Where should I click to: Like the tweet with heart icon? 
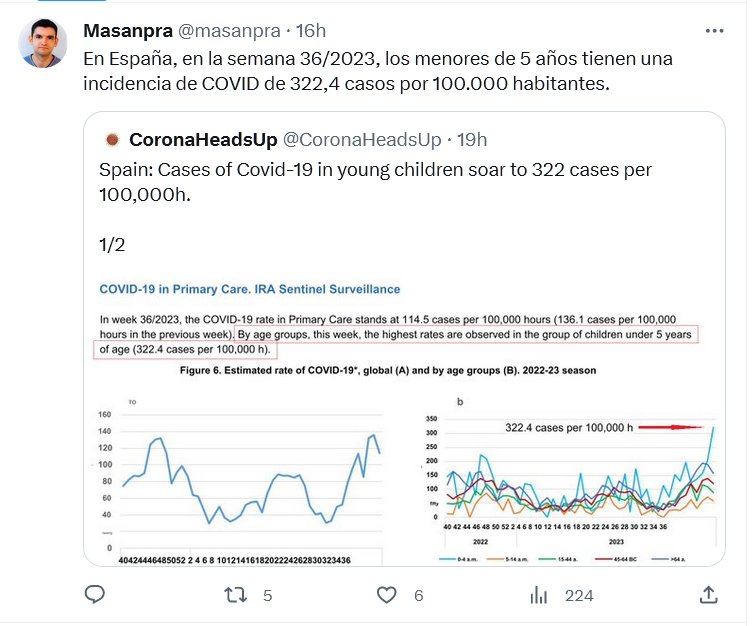388,595
